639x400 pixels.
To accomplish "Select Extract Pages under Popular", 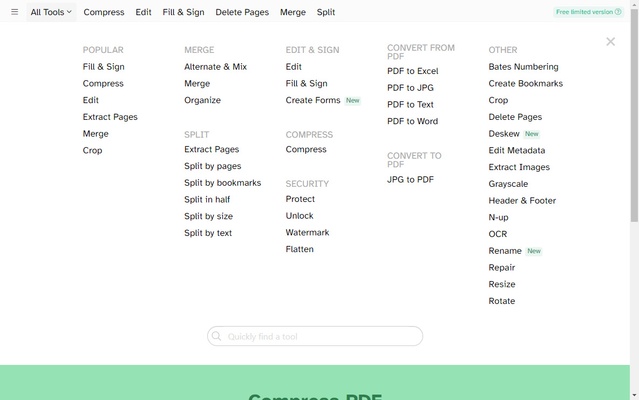I will click(110, 117).
